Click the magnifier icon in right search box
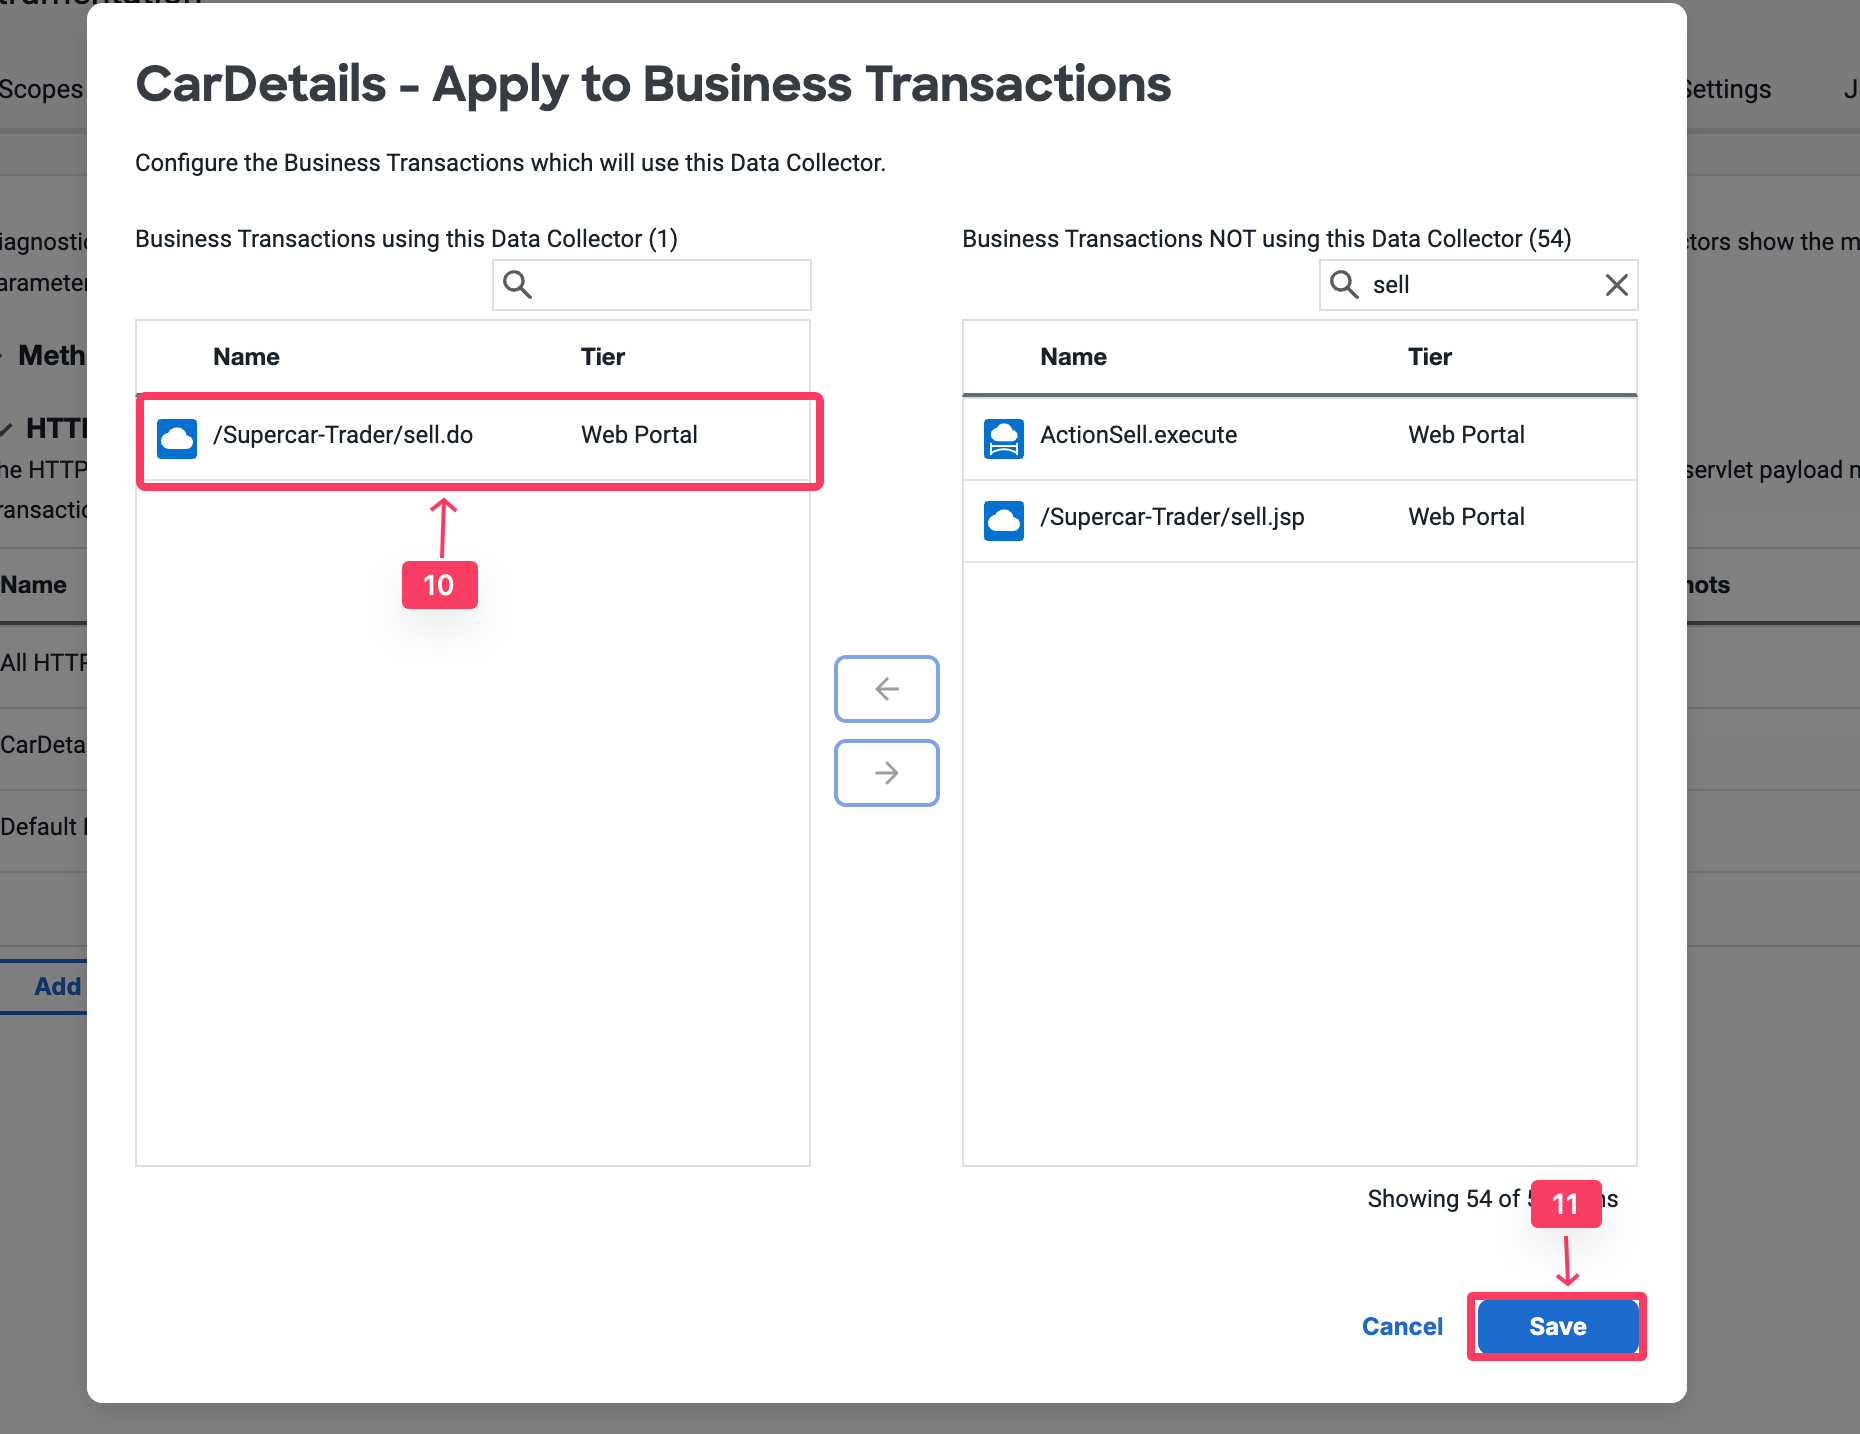Viewport: 1860px width, 1434px height. [x=1344, y=285]
